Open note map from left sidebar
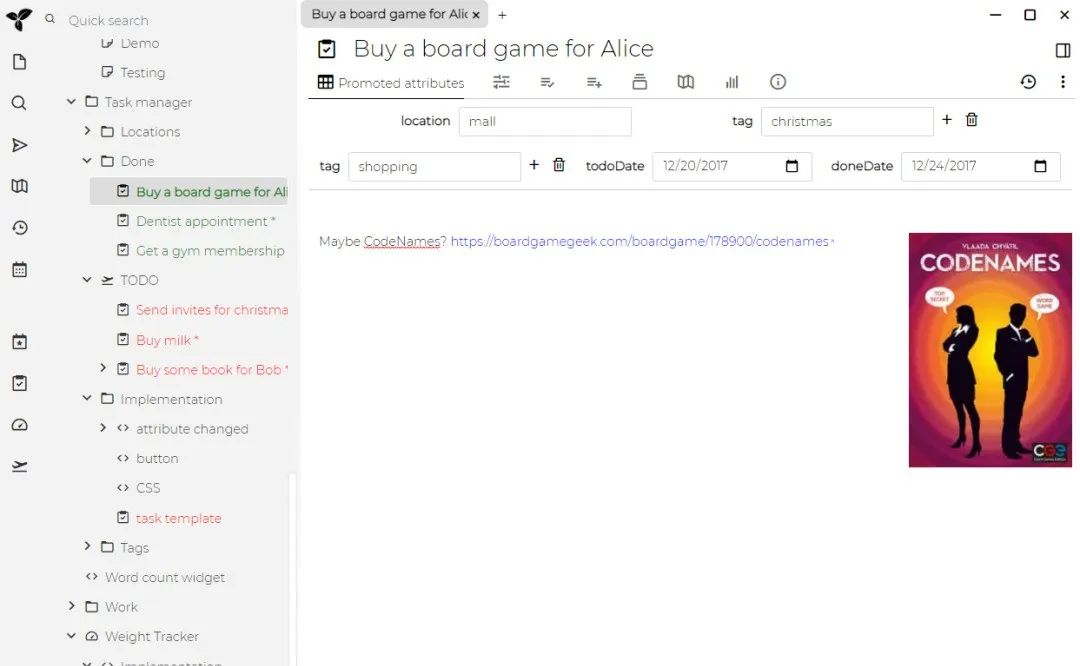Screen dimensions: 1080x666 (19, 186)
